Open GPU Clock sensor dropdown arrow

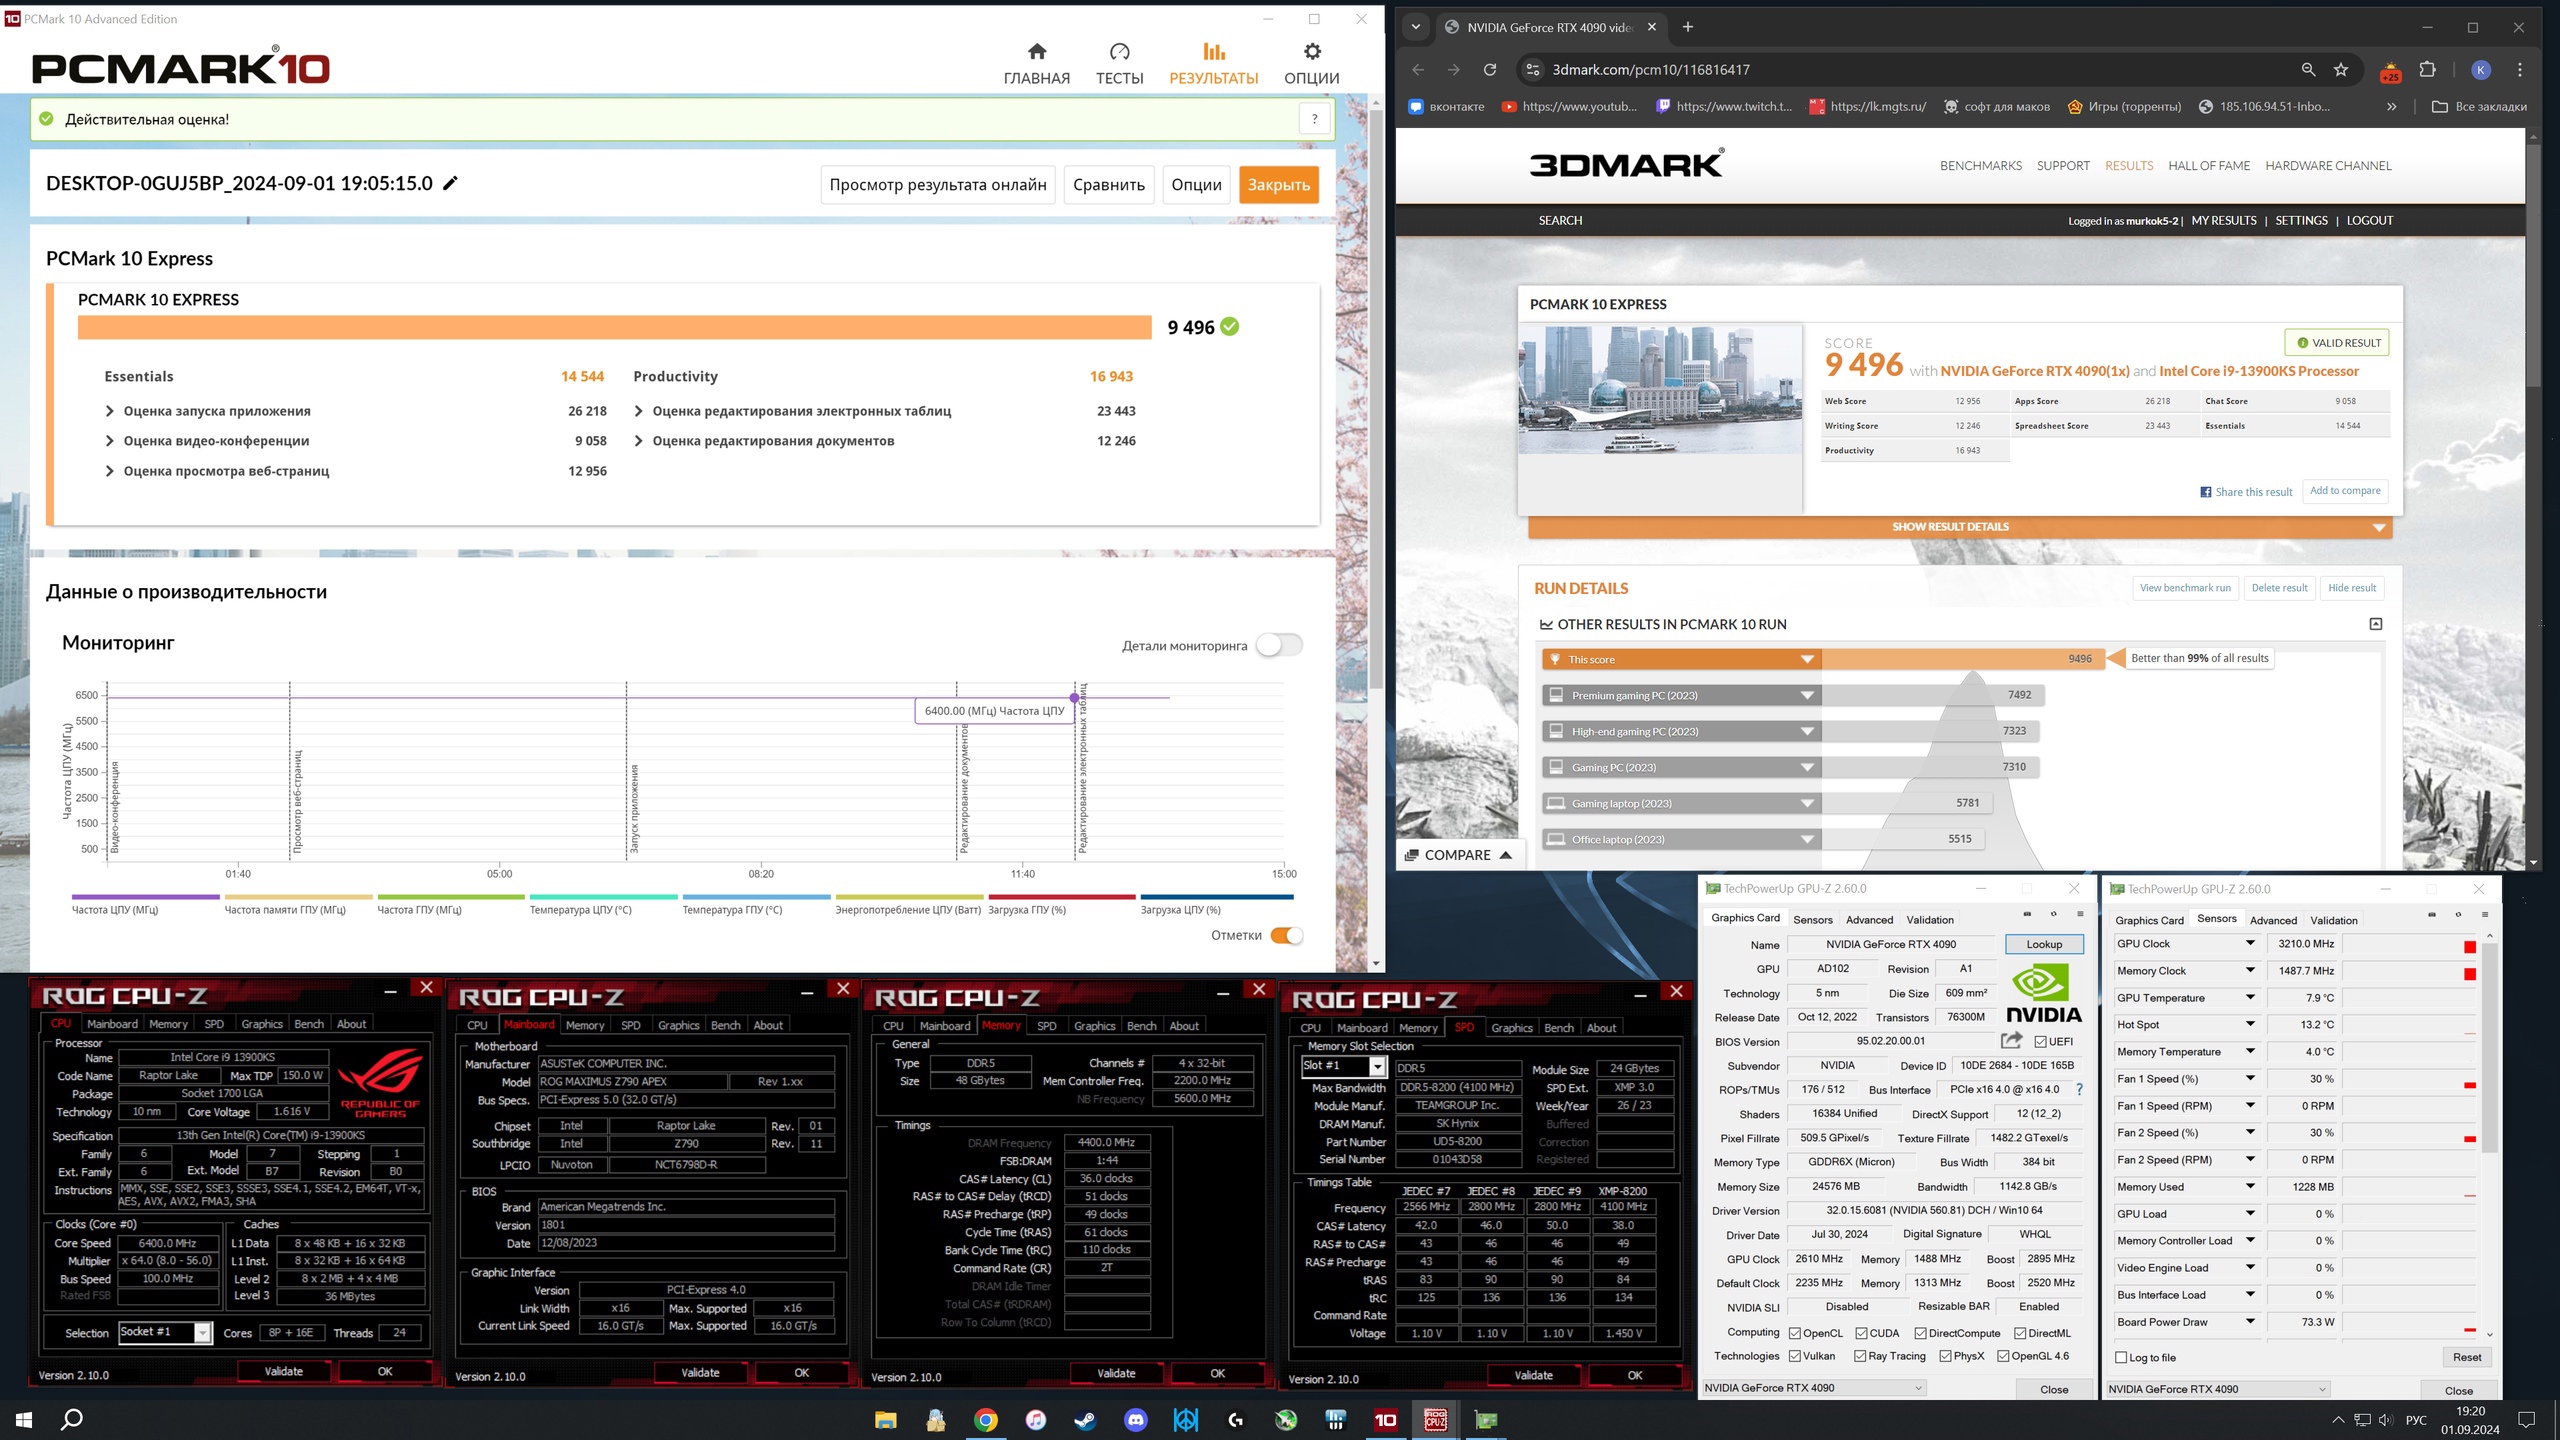2251,943
